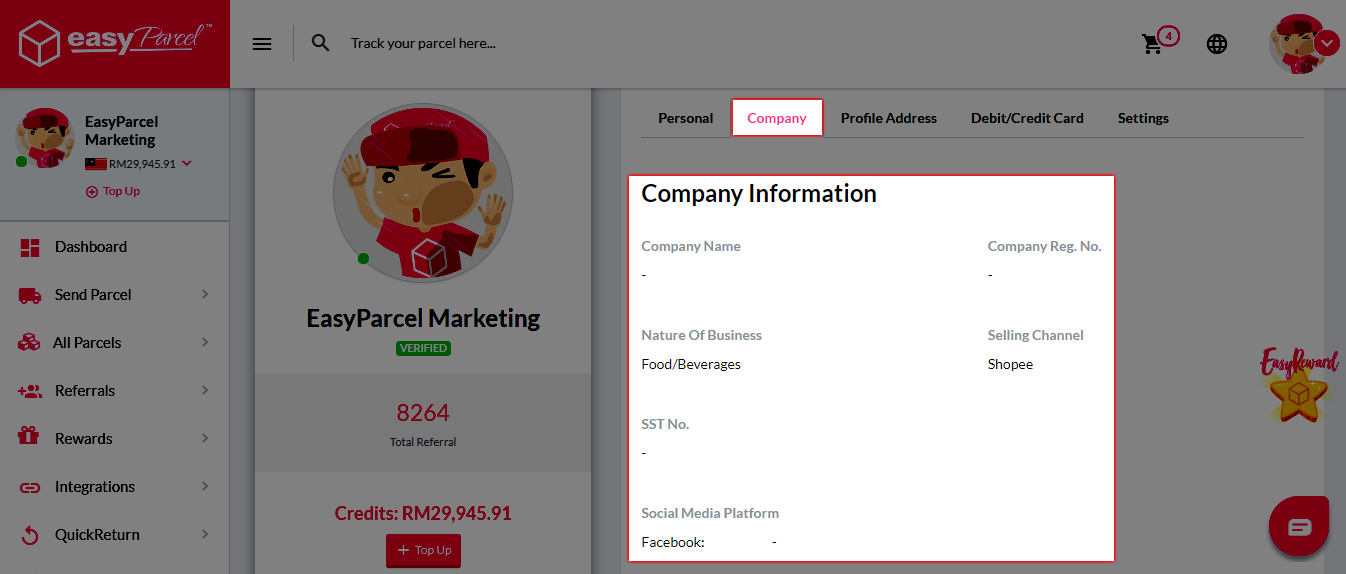This screenshot has height=574, width=1346.
Task: Click the large profile avatar picture
Action: tap(423, 192)
